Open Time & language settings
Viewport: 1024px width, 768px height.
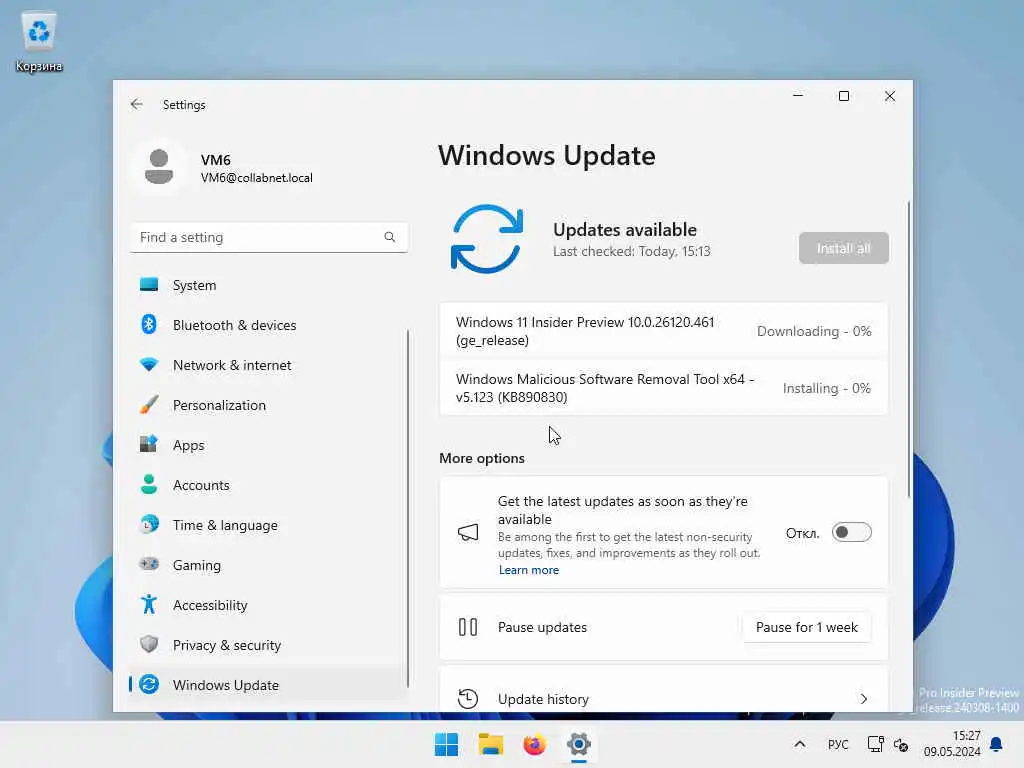click(x=268, y=525)
